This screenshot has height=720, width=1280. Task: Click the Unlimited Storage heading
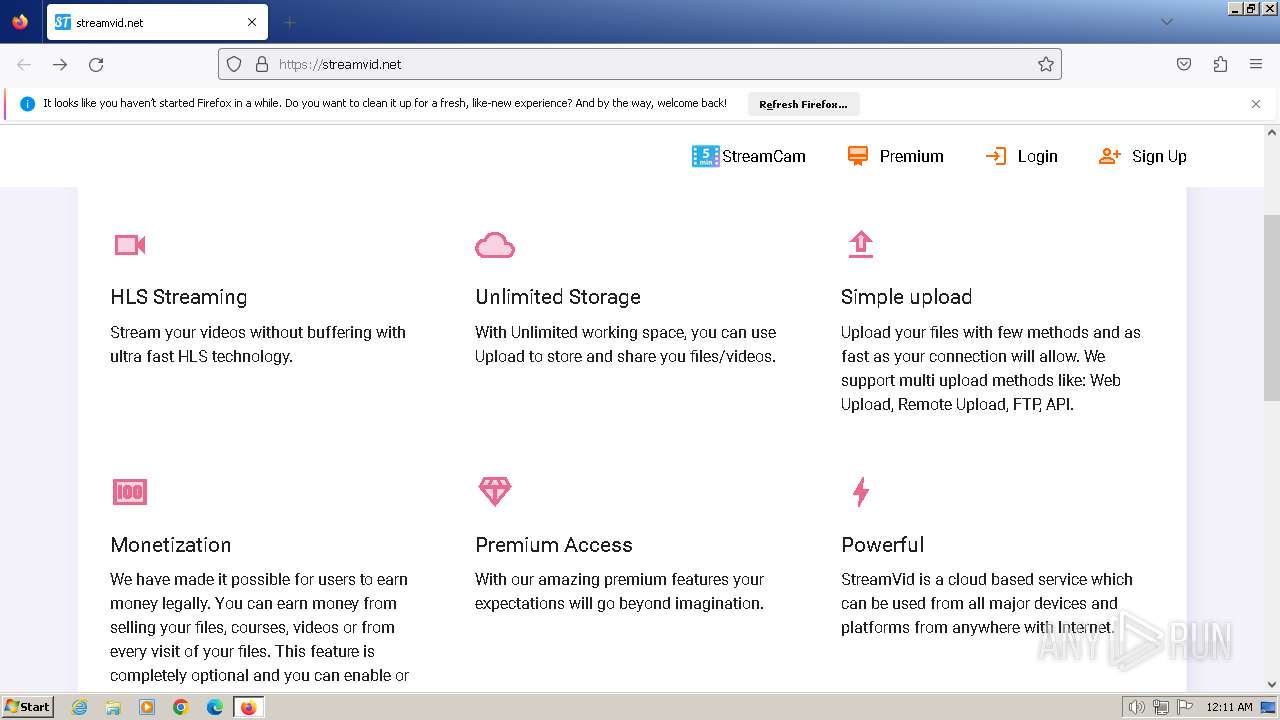tap(558, 297)
